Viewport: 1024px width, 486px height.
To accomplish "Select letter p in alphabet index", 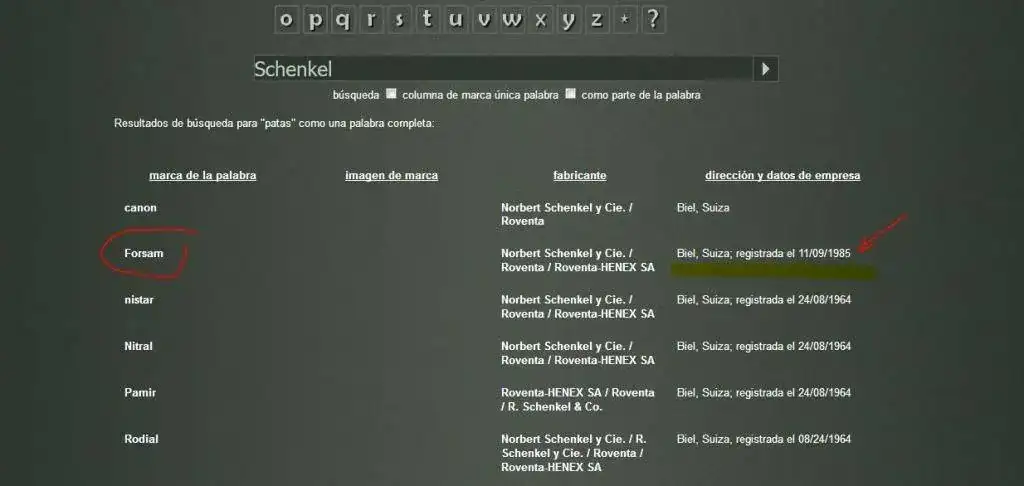I will coord(315,20).
